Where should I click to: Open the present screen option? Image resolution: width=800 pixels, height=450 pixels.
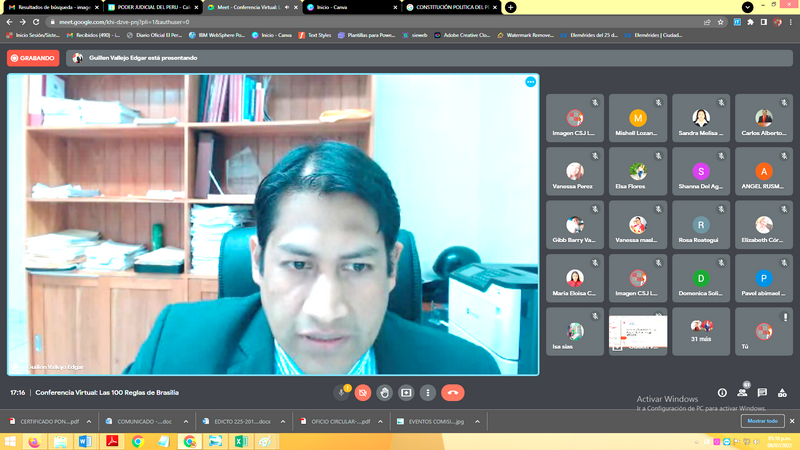(x=406, y=393)
